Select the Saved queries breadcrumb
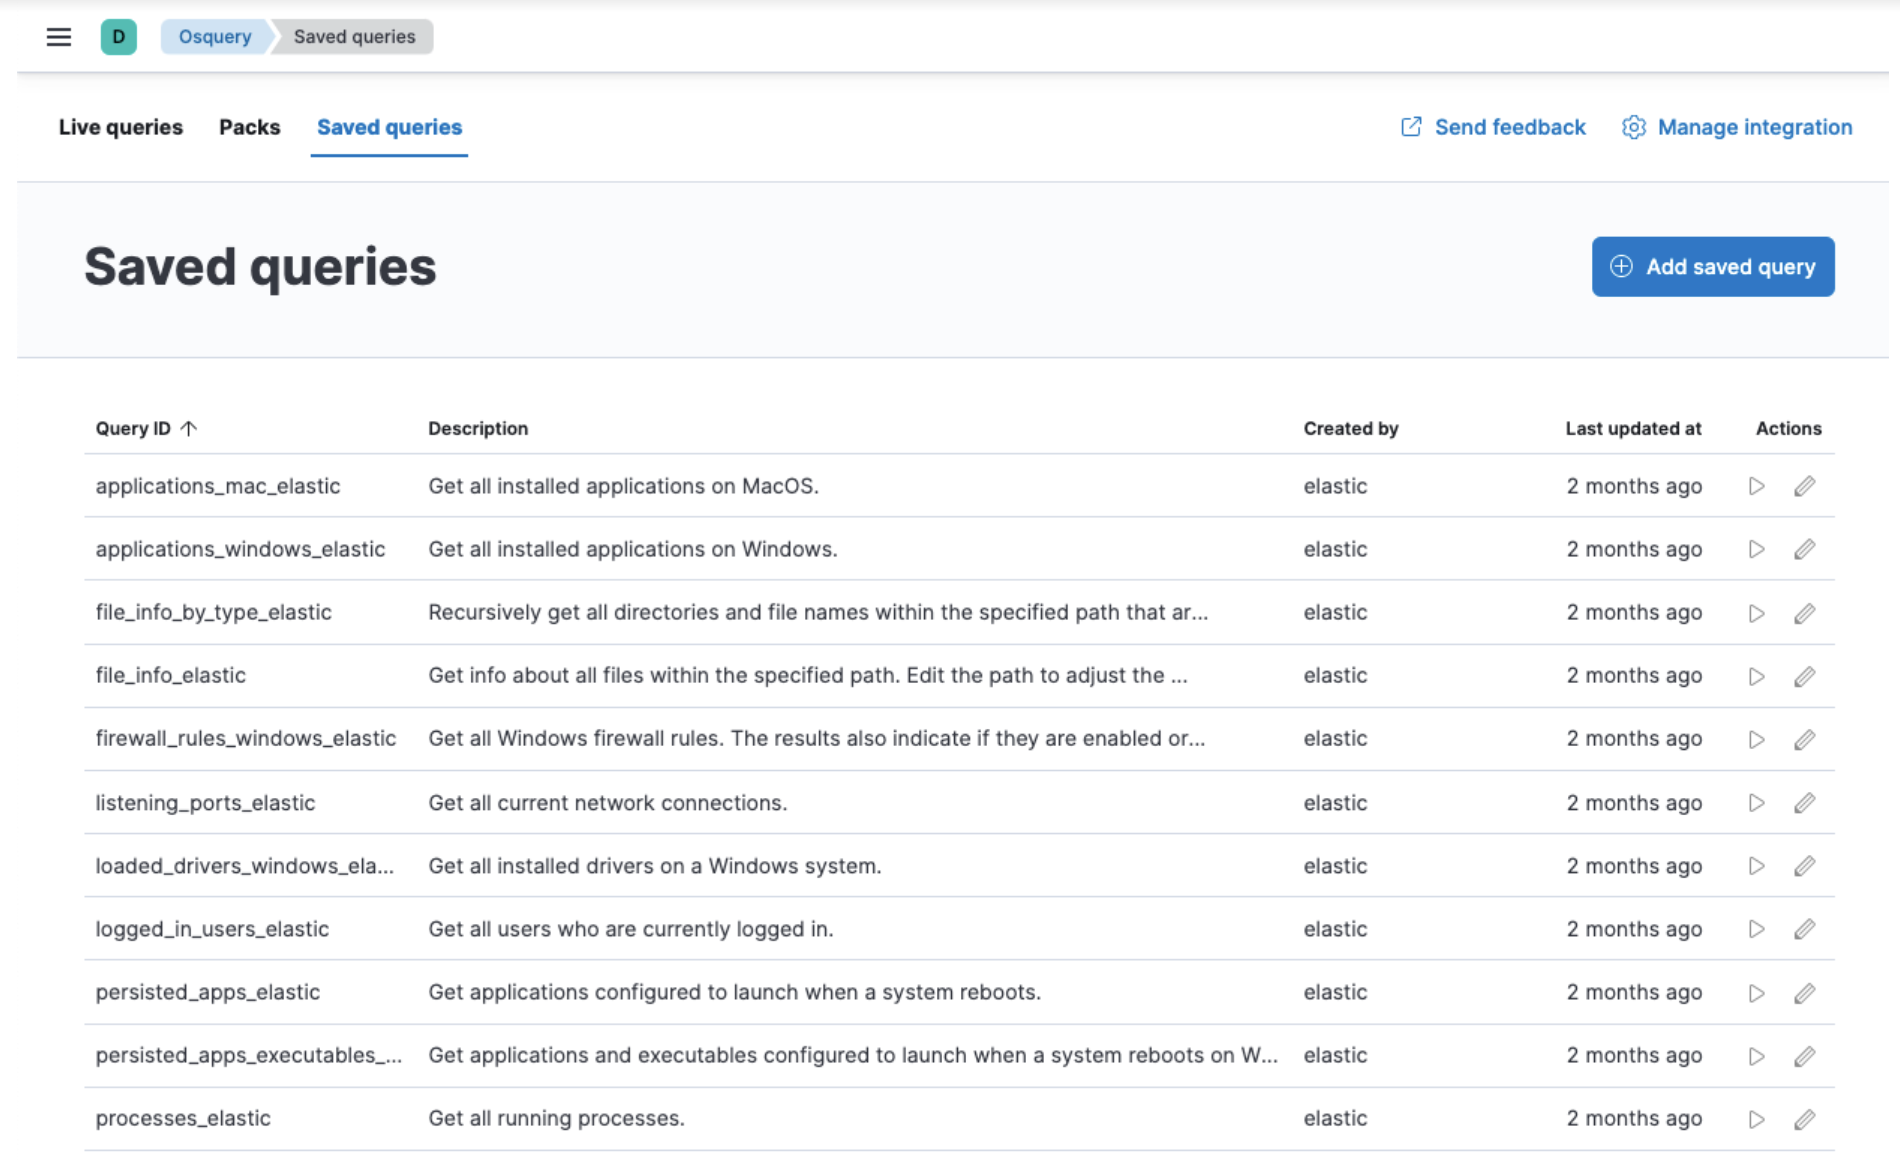 [x=355, y=37]
